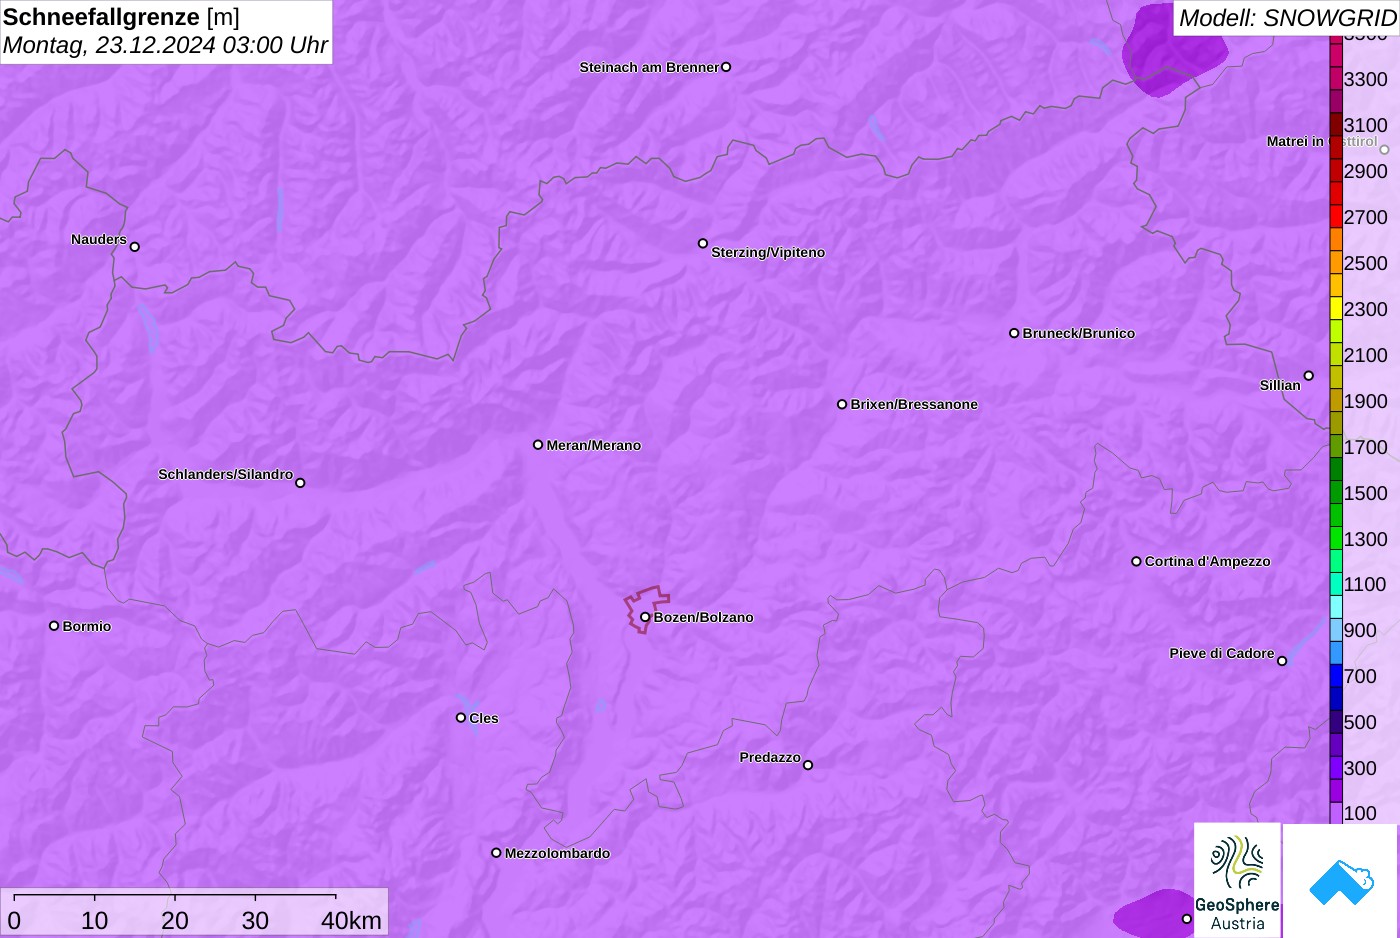
Task: Select the Steinach am Brenner map marker
Action: pos(726,67)
